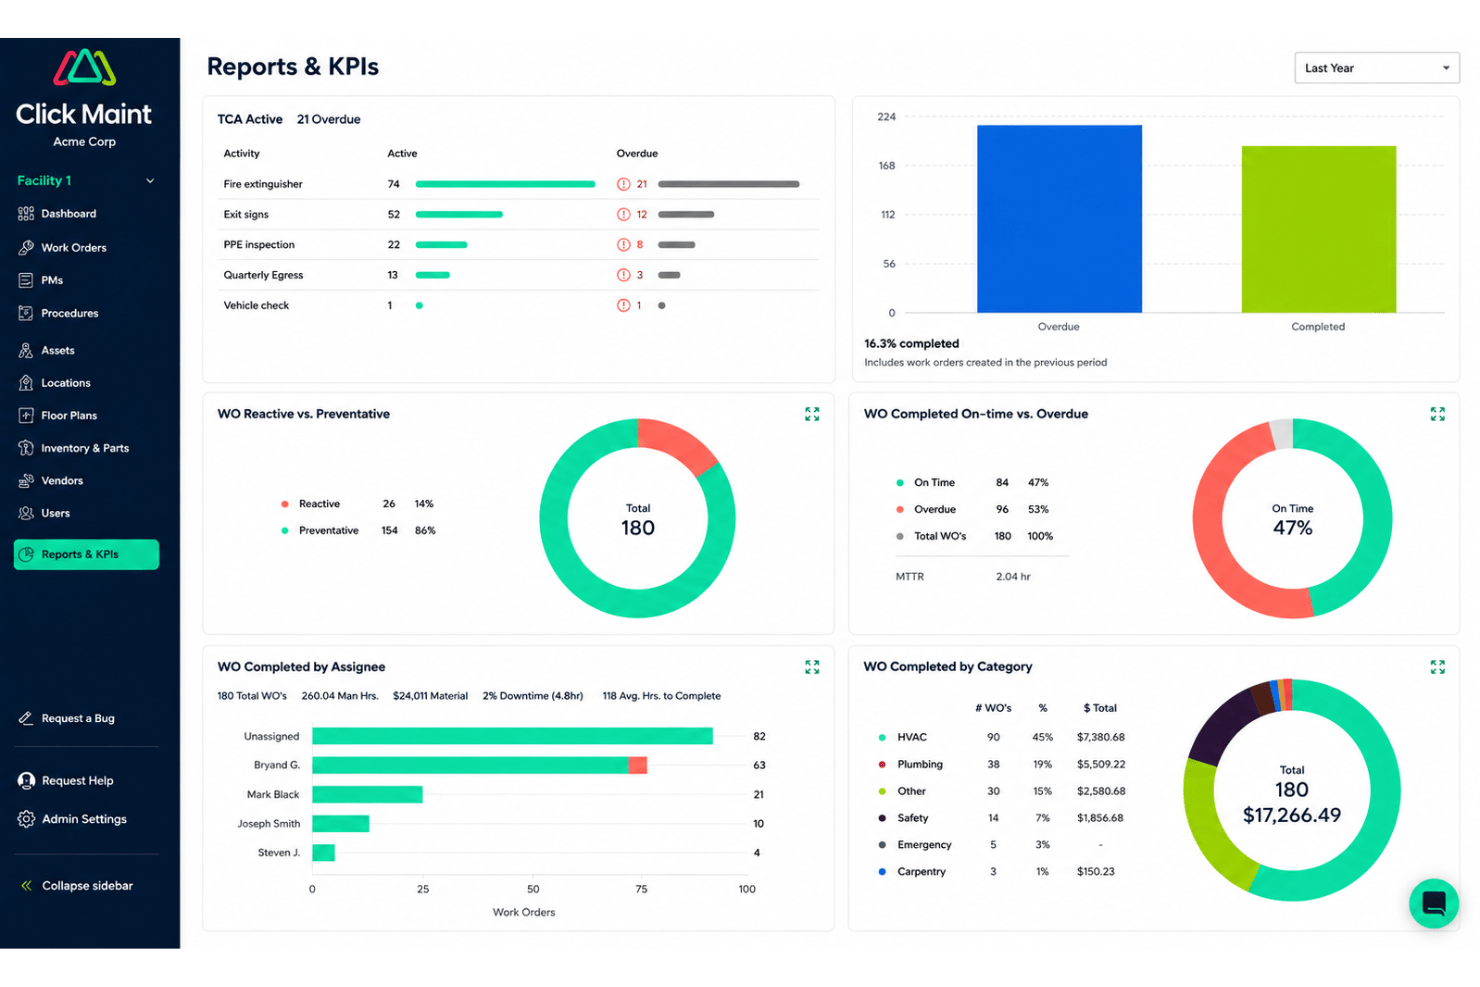1480x987 pixels.
Task: Click the Request a Bug pencil icon
Action: point(26,718)
